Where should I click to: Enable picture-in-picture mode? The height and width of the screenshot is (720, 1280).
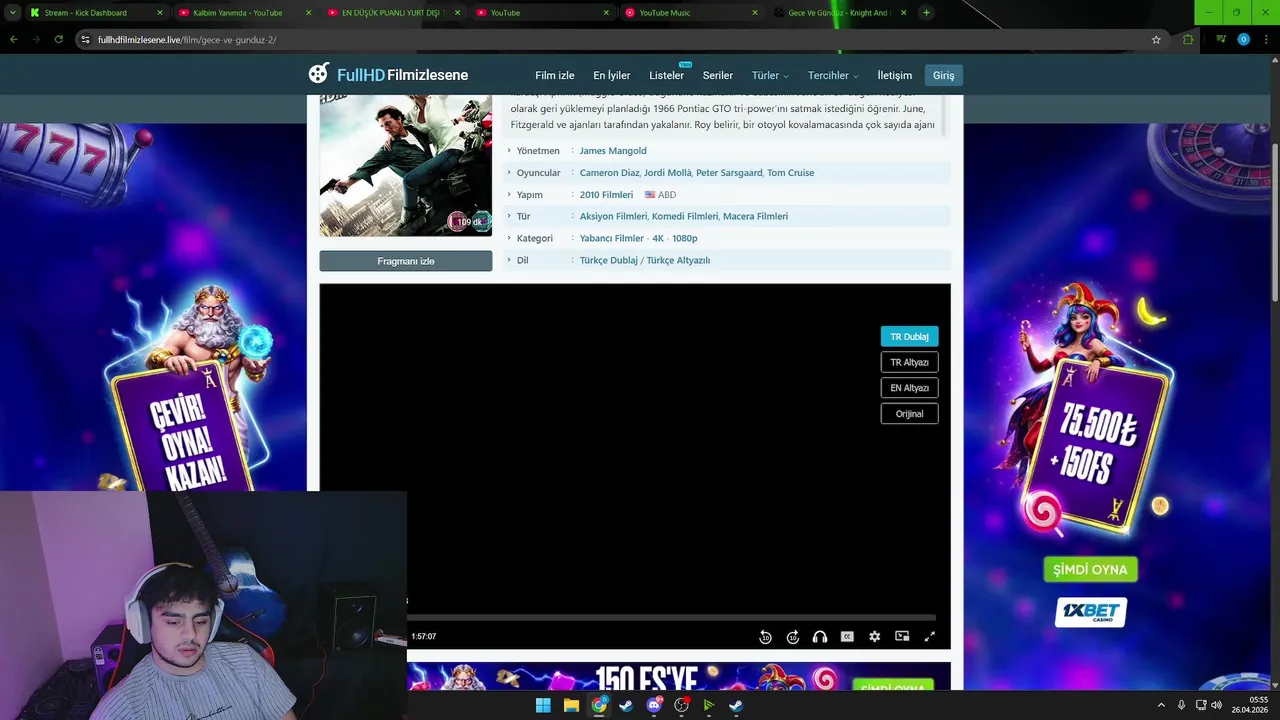pos(902,637)
